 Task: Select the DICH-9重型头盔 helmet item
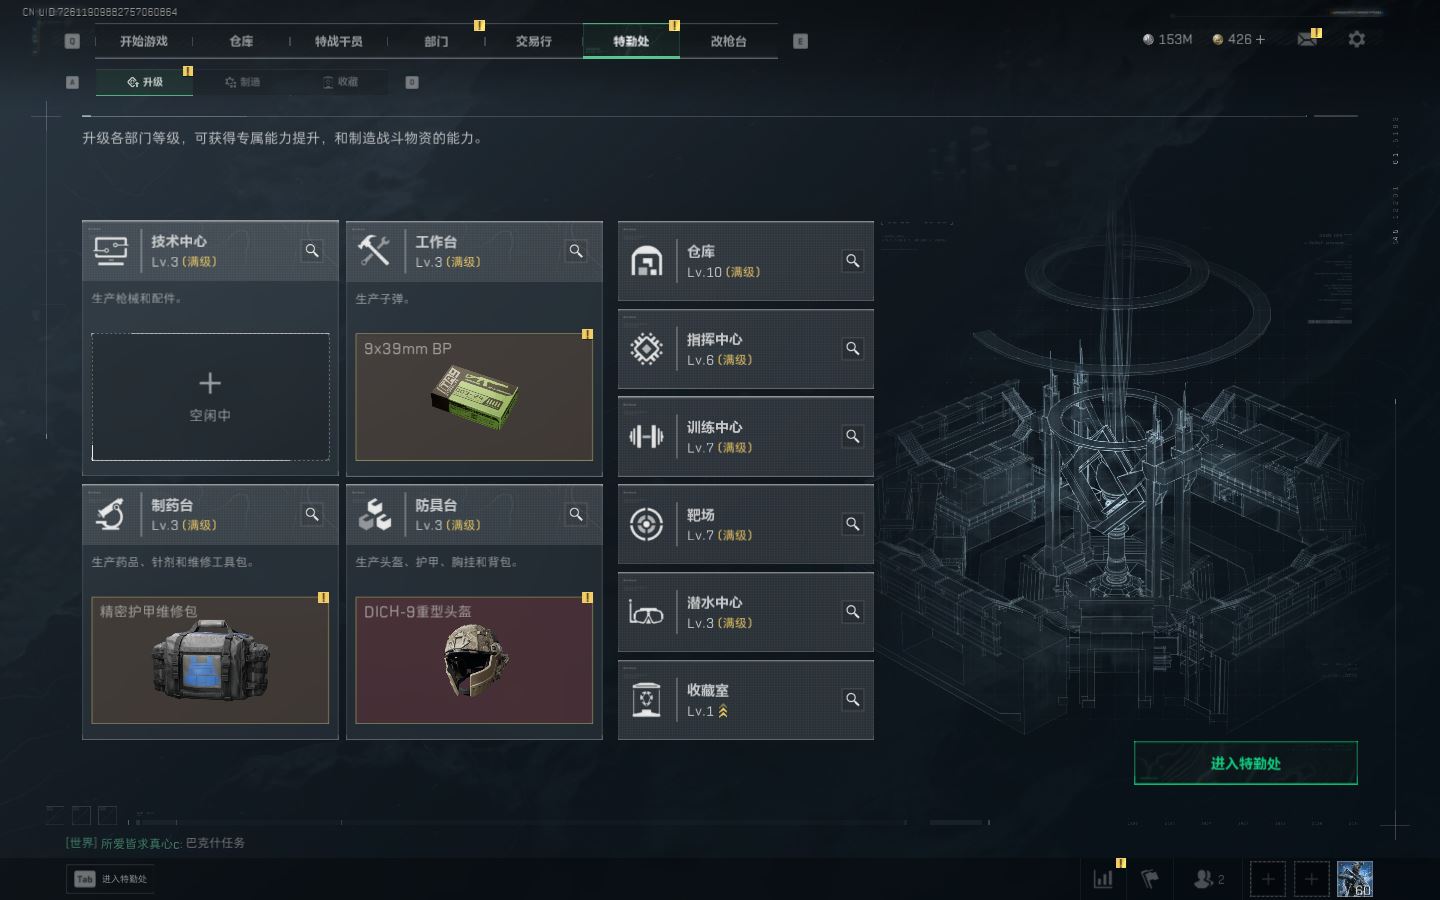474,660
